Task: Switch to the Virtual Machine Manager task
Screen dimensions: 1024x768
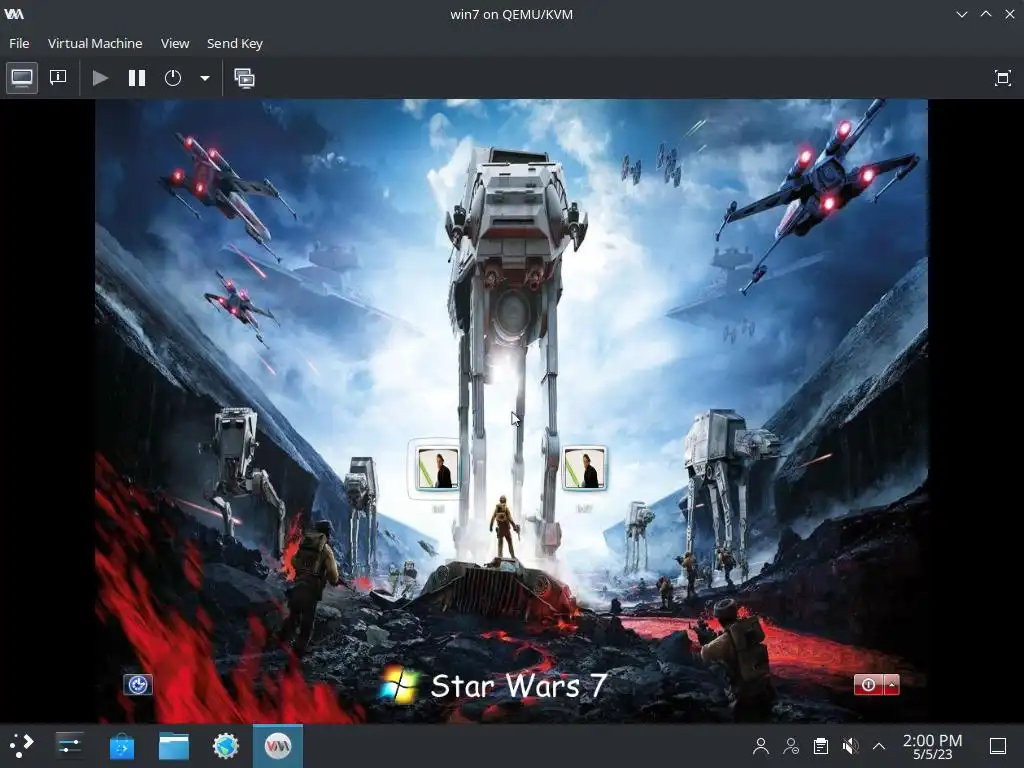Action: coord(278,746)
